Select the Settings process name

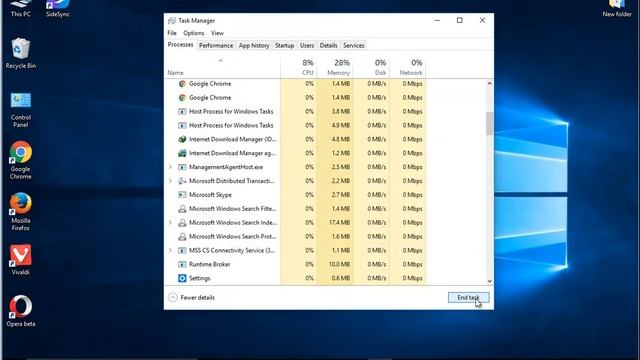tap(200, 278)
